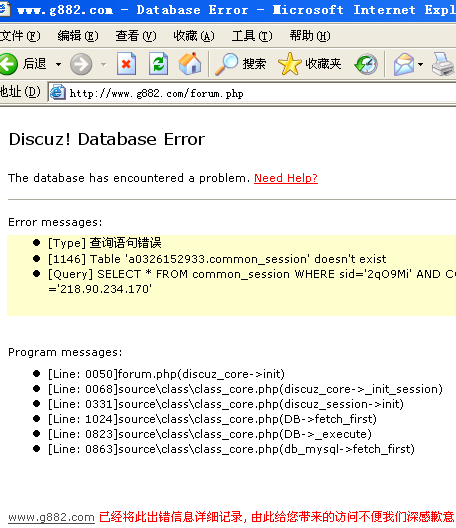Open Favorites star toolbar button

click(309, 64)
